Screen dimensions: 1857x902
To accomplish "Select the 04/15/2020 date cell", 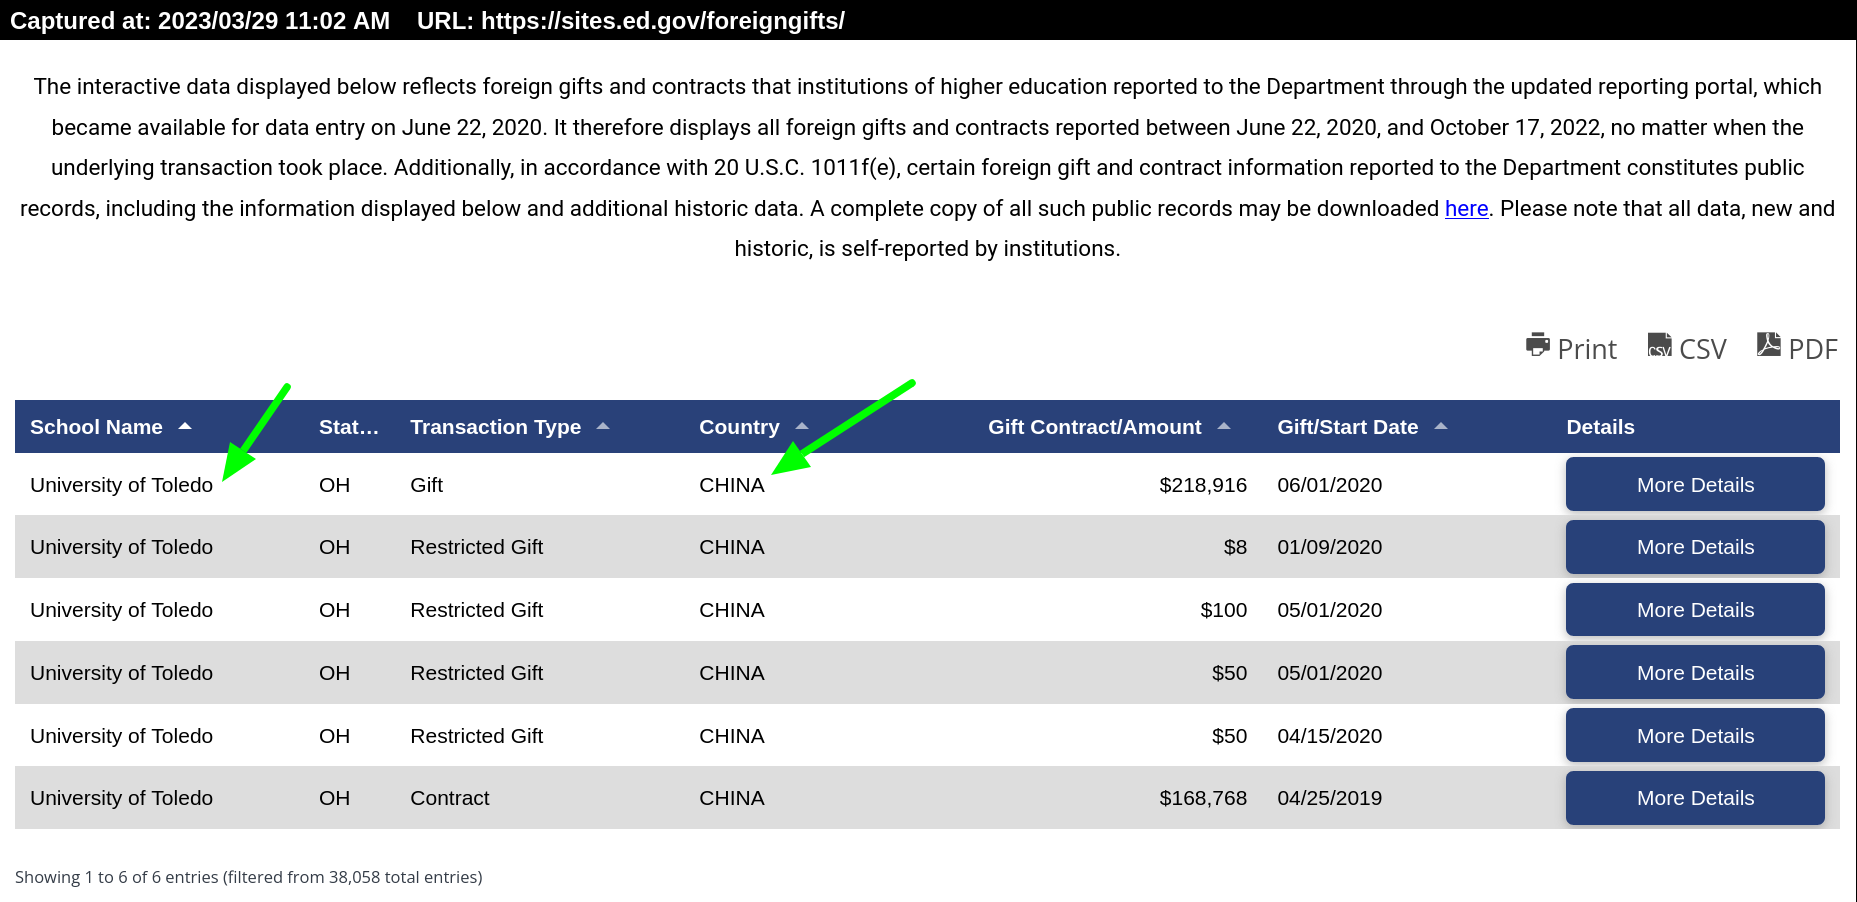I will (x=1329, y=736).
